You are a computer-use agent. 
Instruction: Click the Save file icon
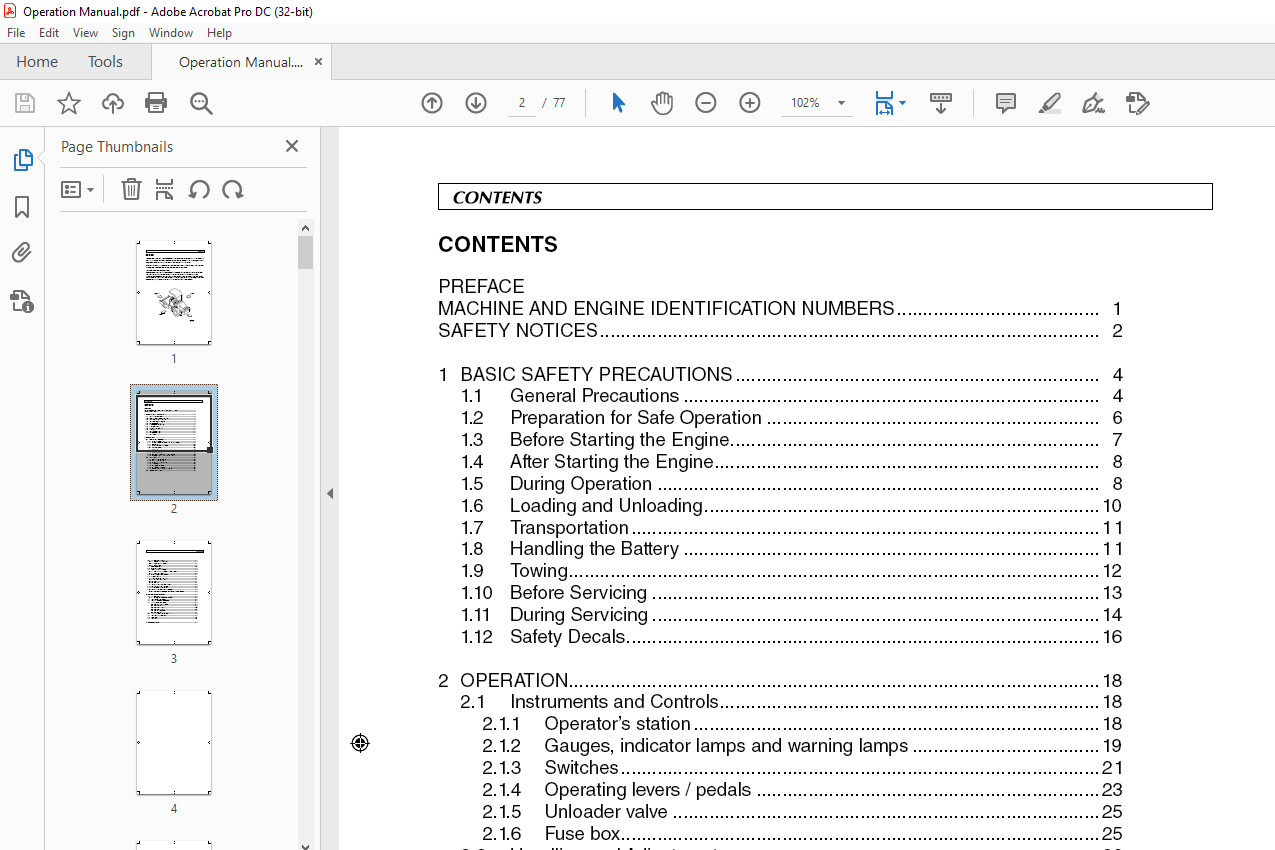click(25, 103)
